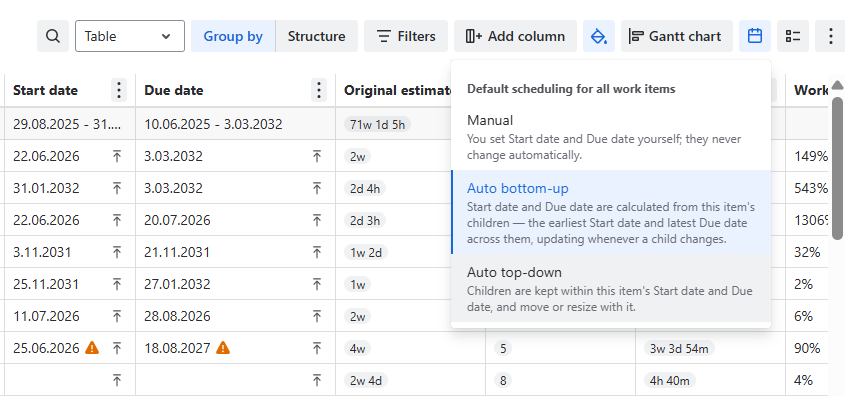This screenshot has width=845, height=396.
Task: Click the value 5 chip
Action: [x=503, y=348]
